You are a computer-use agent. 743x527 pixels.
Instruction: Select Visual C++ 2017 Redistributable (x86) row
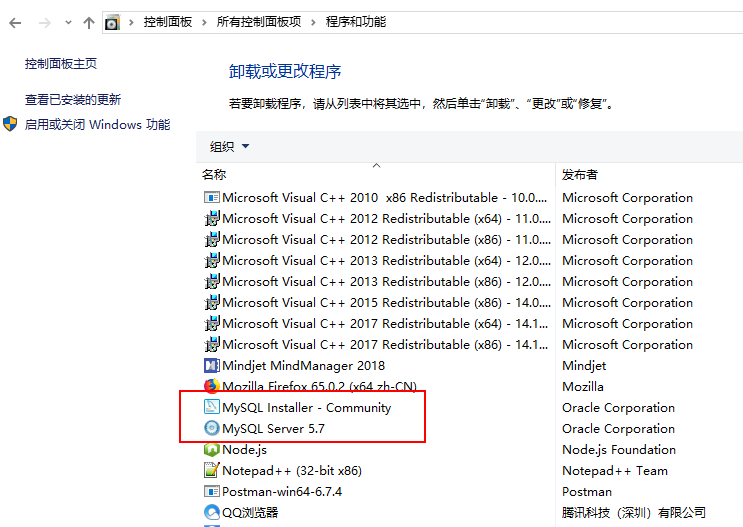pyautogui.click(x=385, y=345)
